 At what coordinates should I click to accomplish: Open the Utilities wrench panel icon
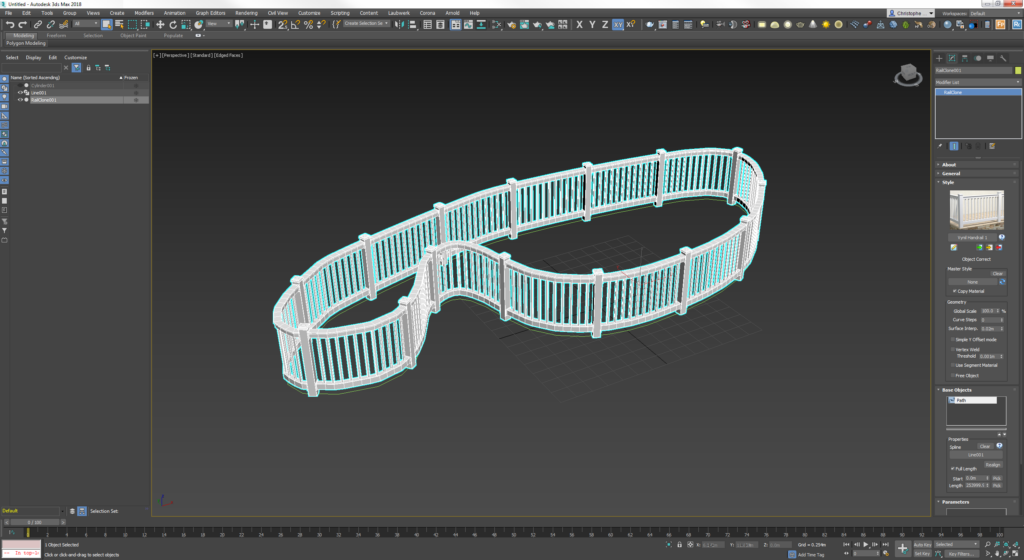click(x=1003, y=58)
